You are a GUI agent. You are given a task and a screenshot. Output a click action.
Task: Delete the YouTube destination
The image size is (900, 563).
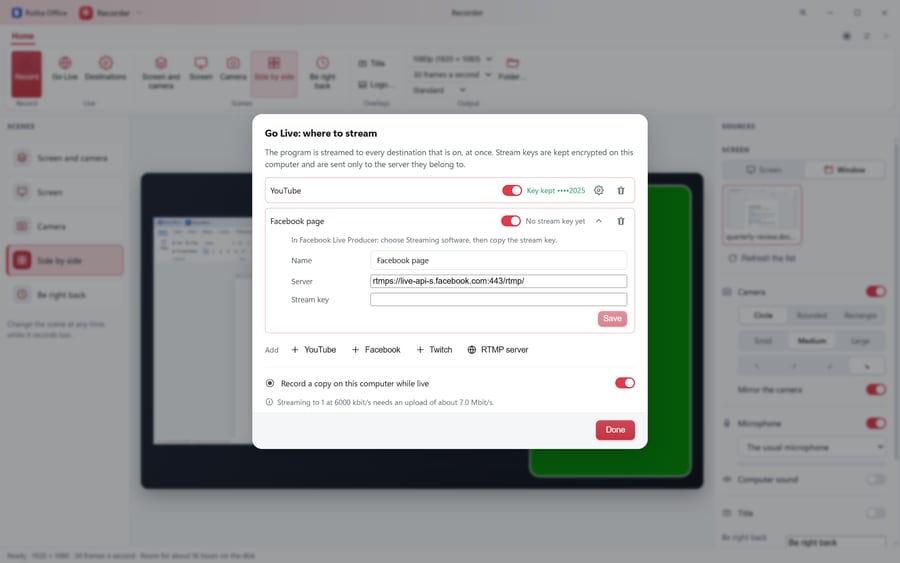620,191
